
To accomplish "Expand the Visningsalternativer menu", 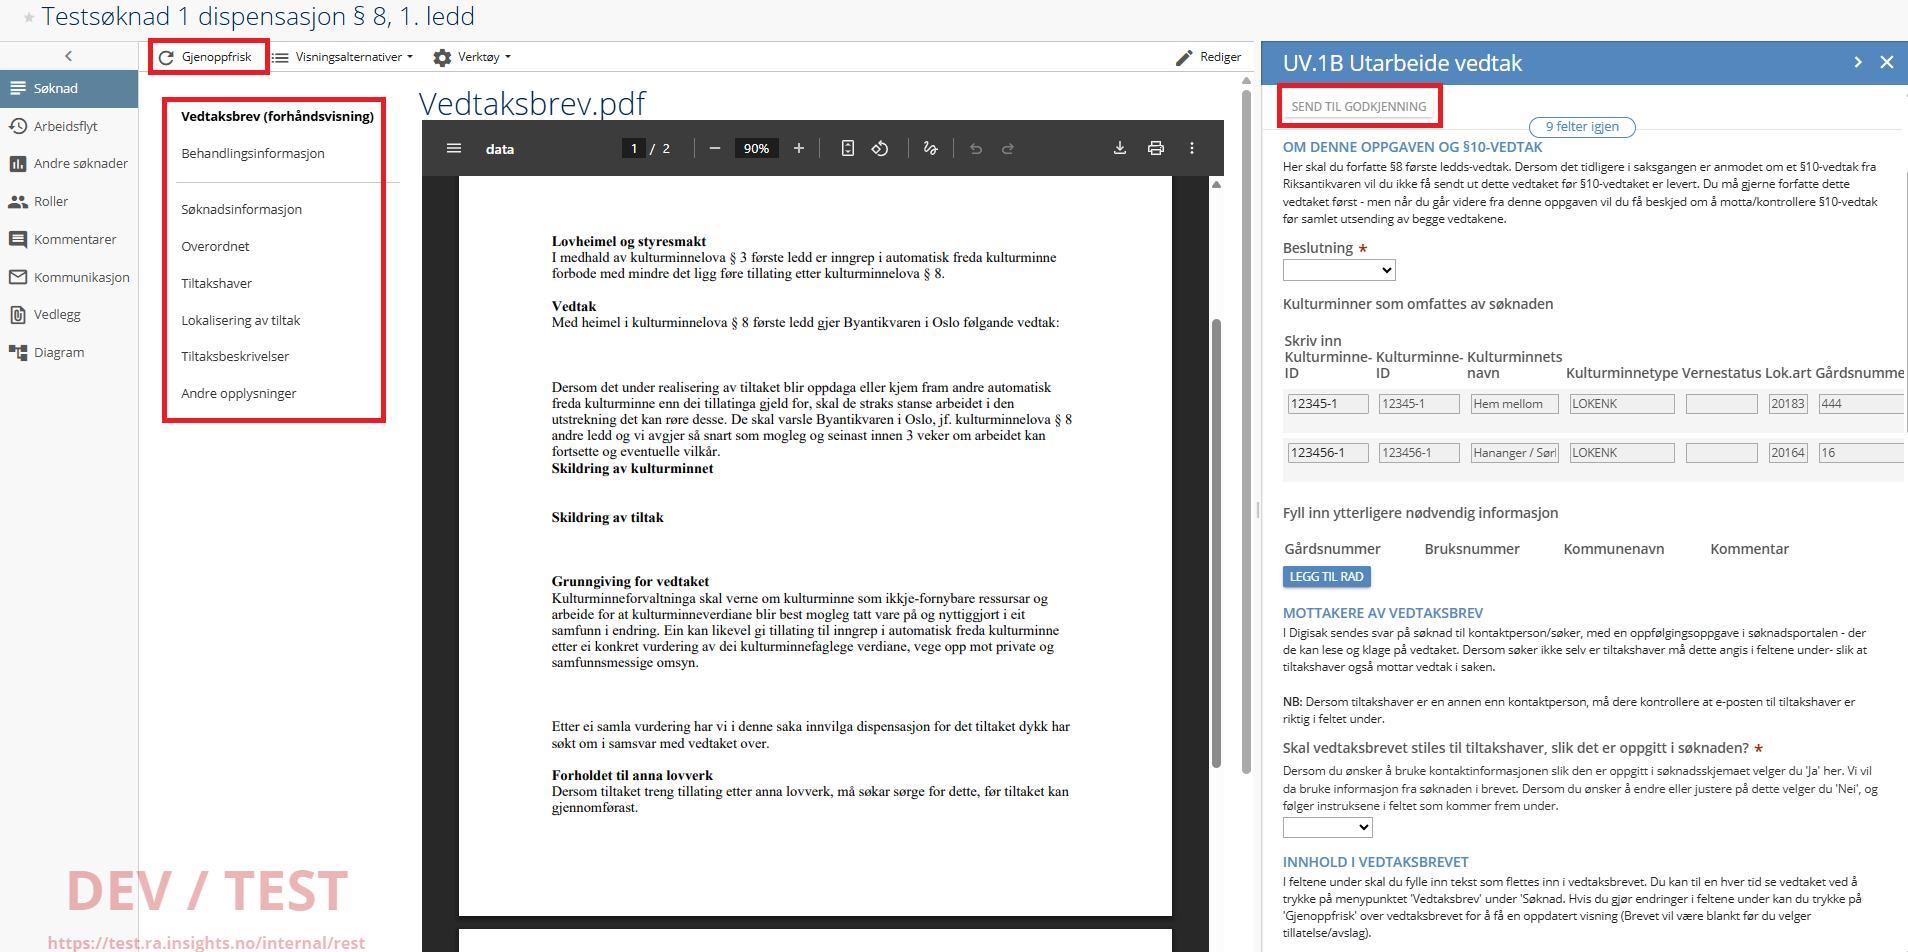I will coord(343,57).
